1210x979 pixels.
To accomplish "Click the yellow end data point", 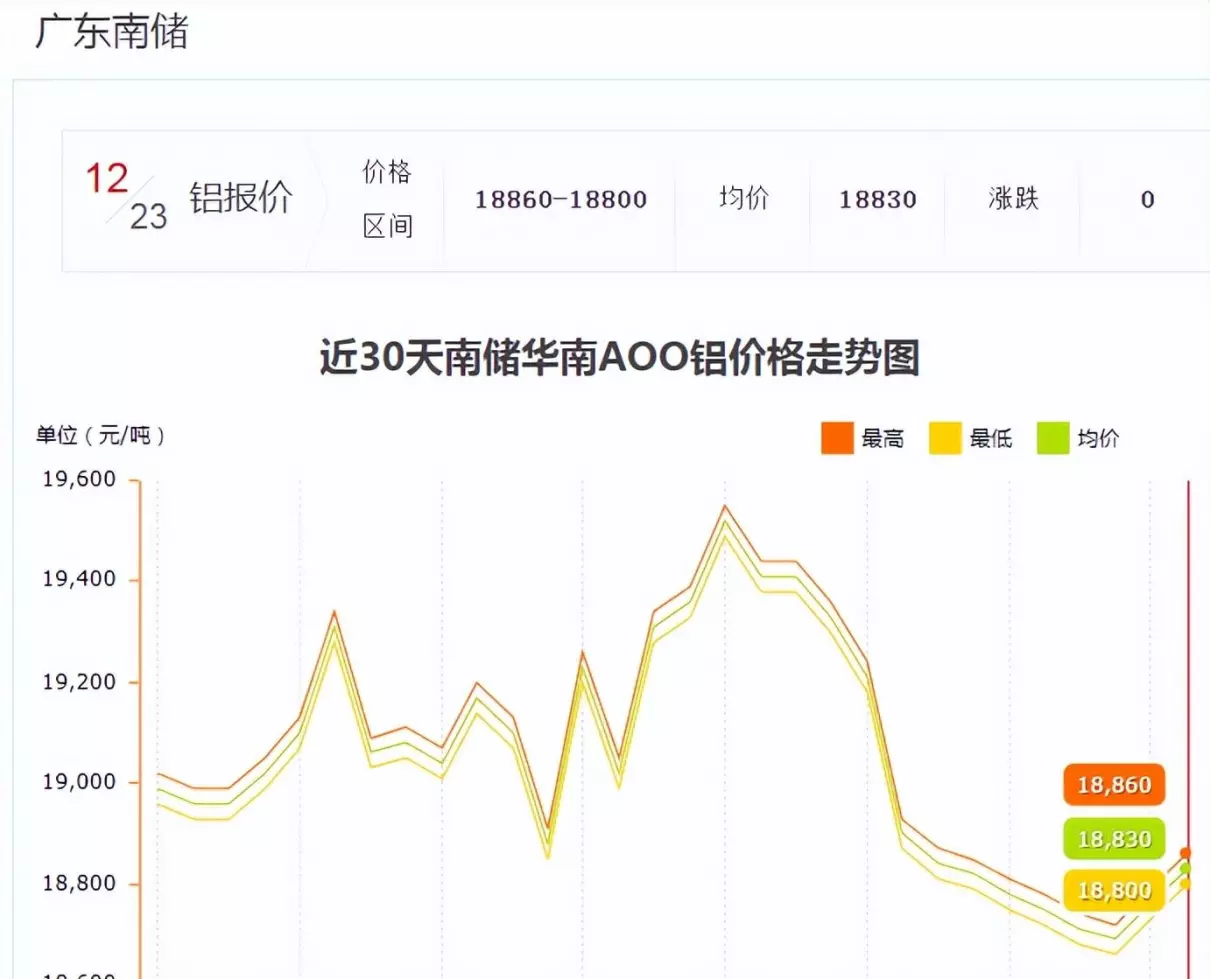I will pyautogui.click(x=1186, y=883).
